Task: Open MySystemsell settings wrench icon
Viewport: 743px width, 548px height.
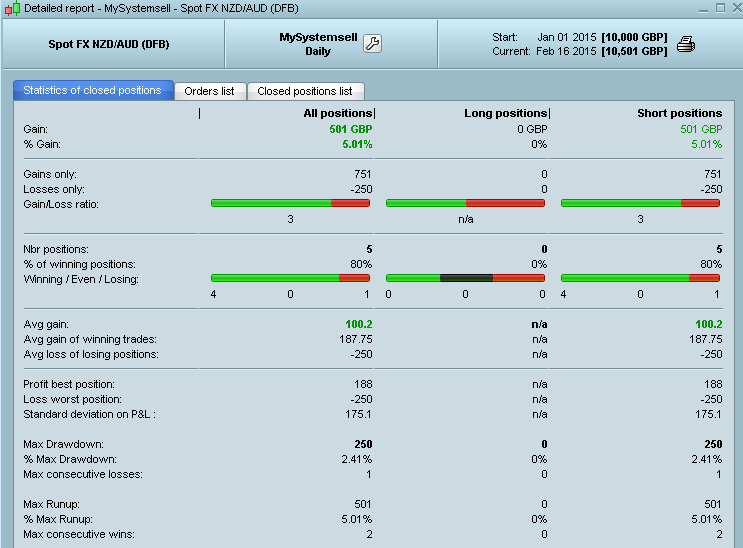Action: tap(372, 44)
